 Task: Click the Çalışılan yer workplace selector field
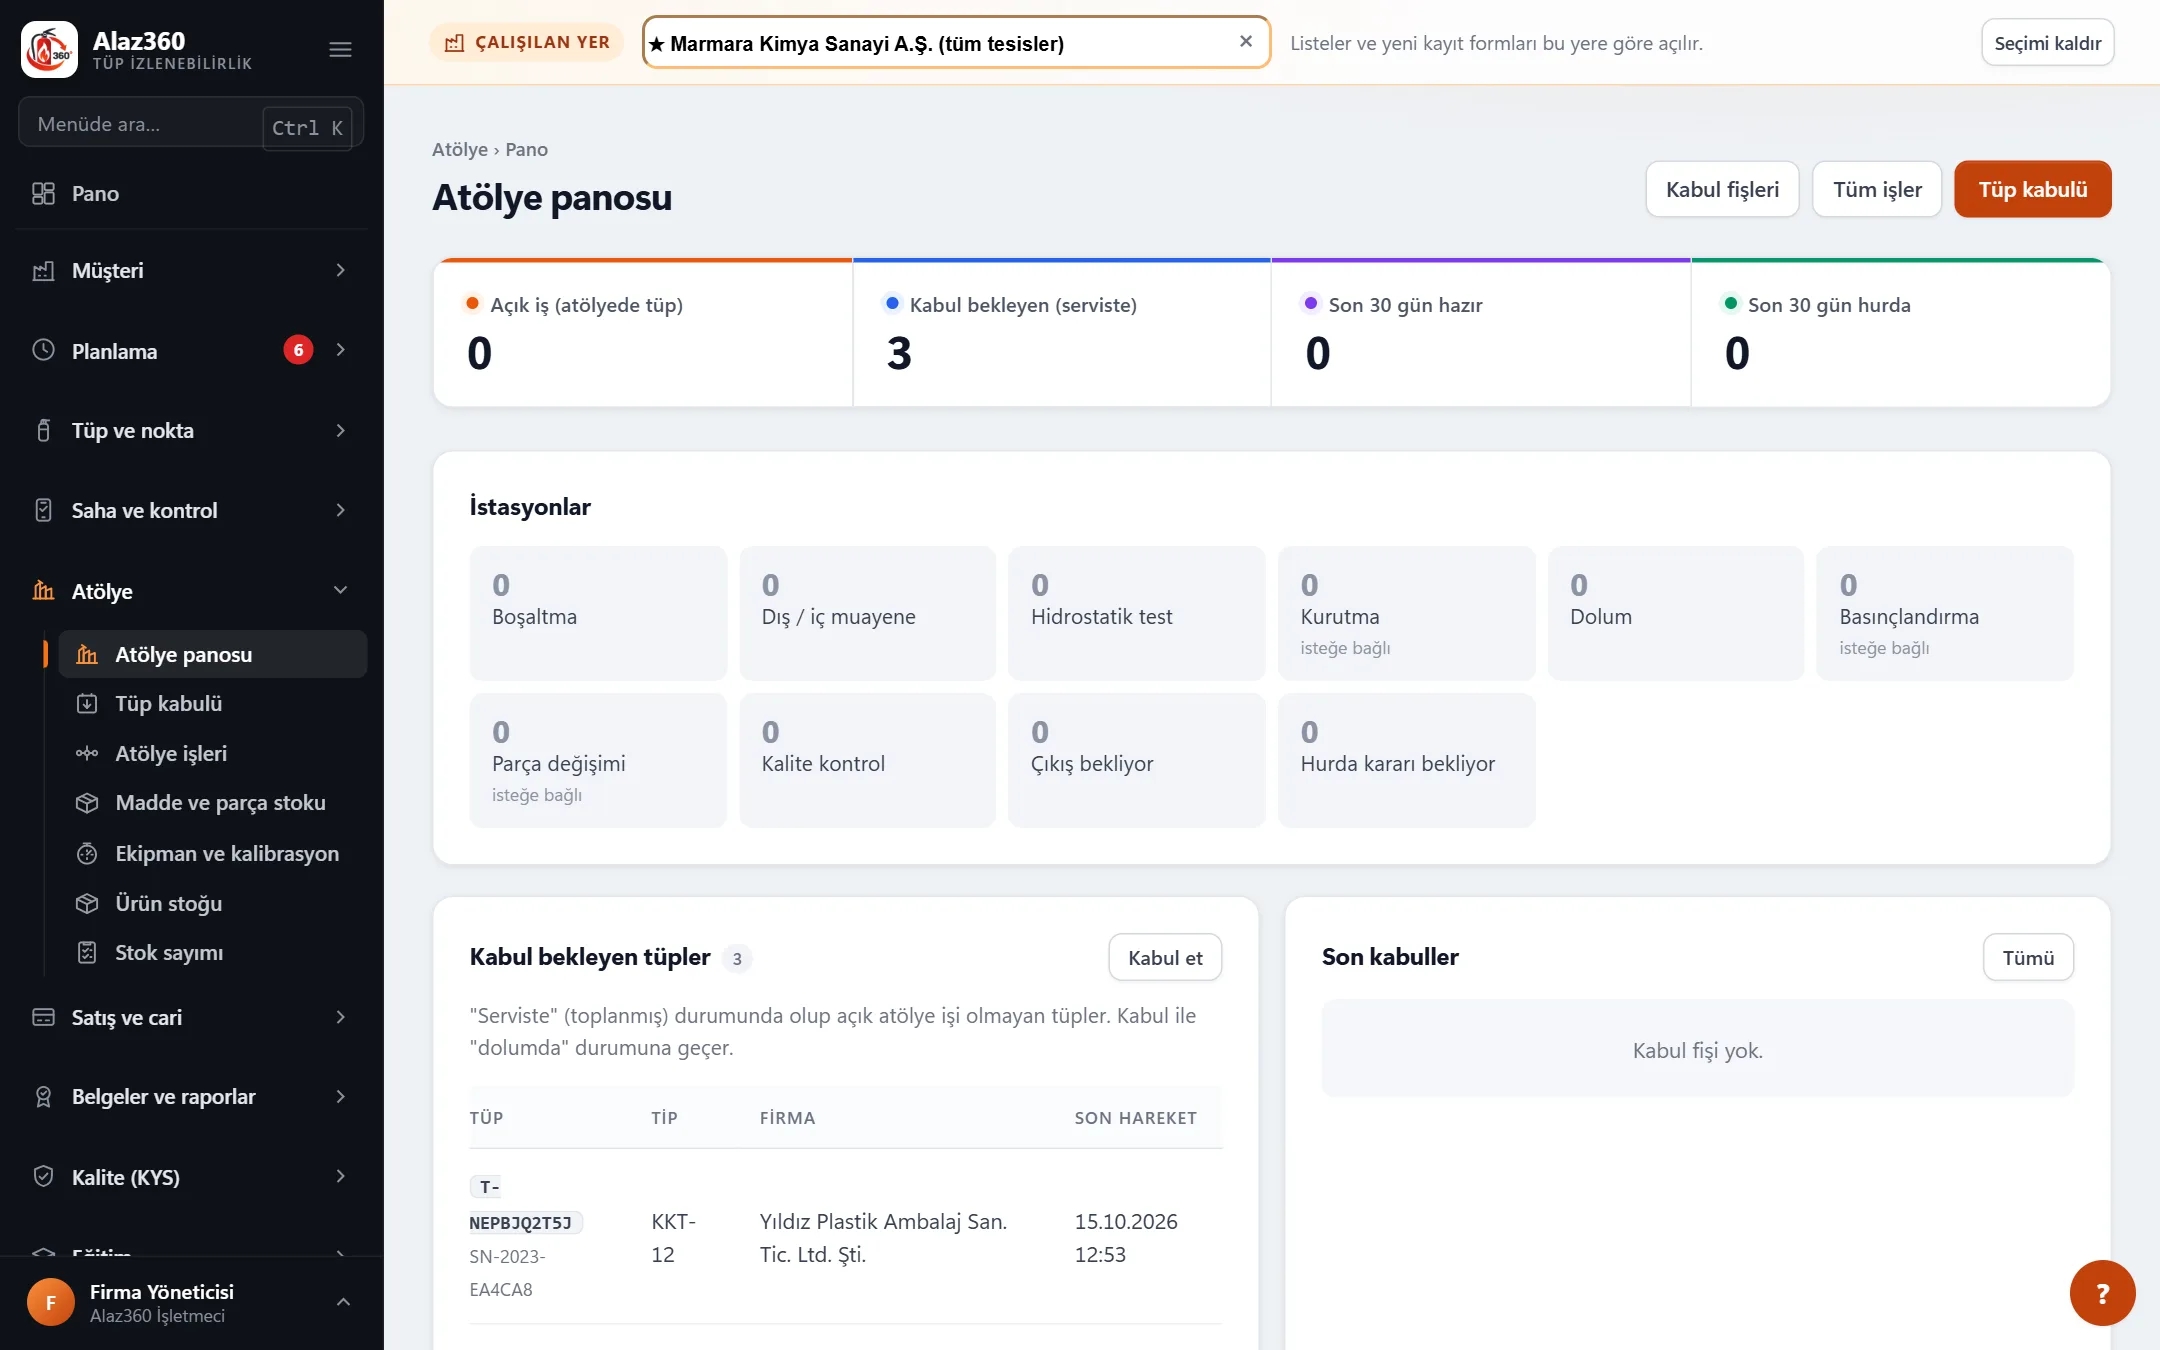coord(956,43)
